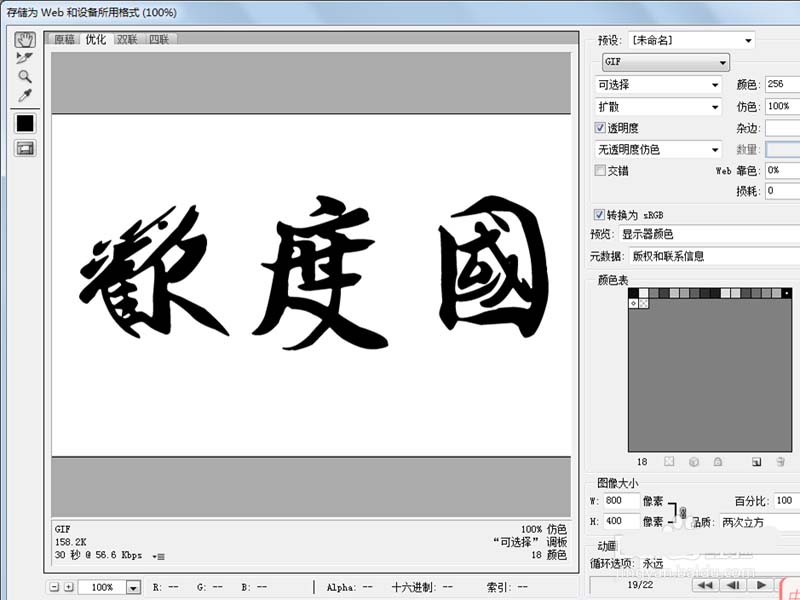Select the transparent checker swatch in second row
This screenshot has height=600, width=800.
(x=643, y=303)
